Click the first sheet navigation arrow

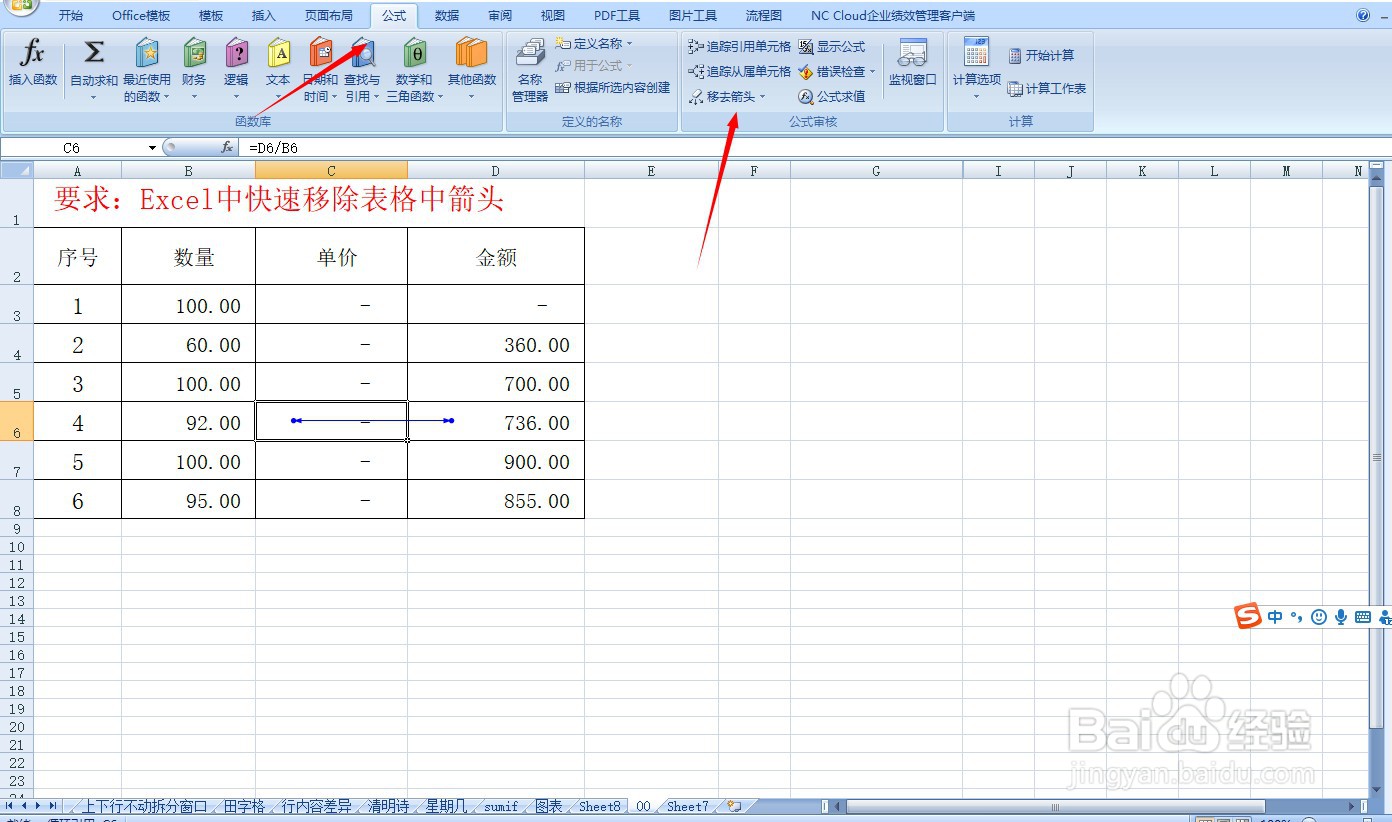tap(10, 806)
